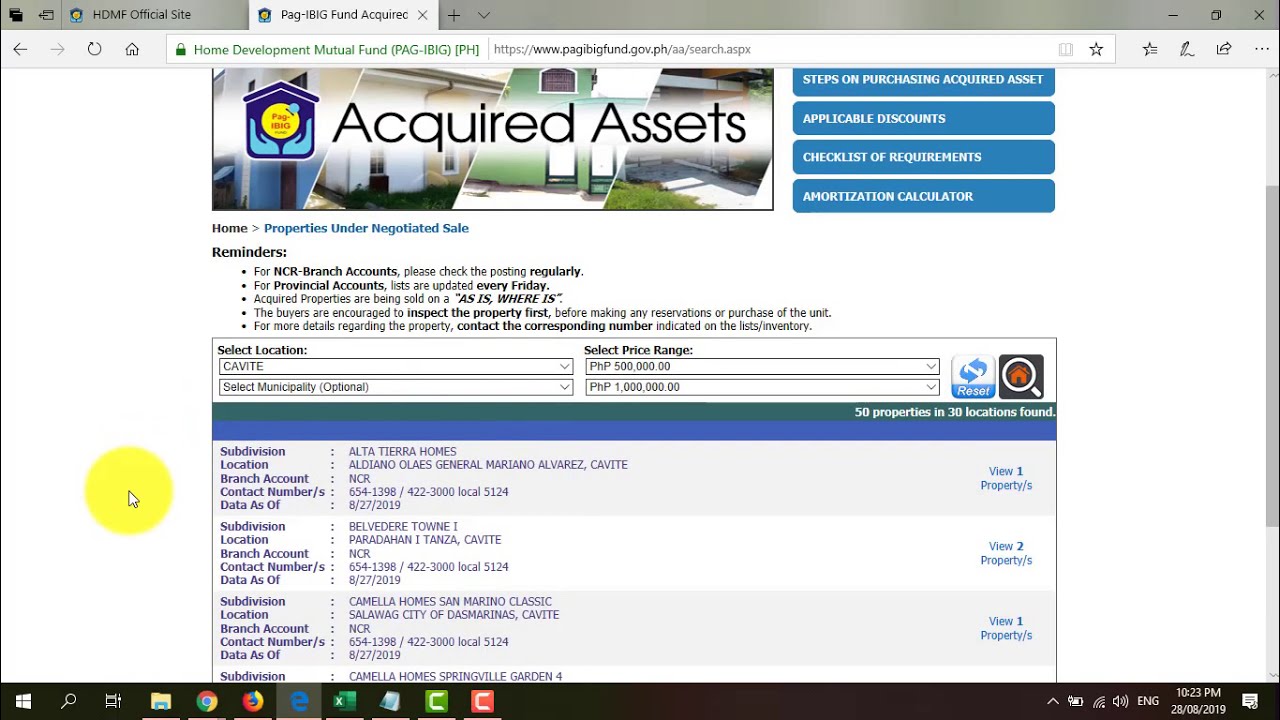This screenshot has width=1280, height=720.
Task: Open the PhP 1,000,000.00 maximum price dropdown
Action: [763, 387]
